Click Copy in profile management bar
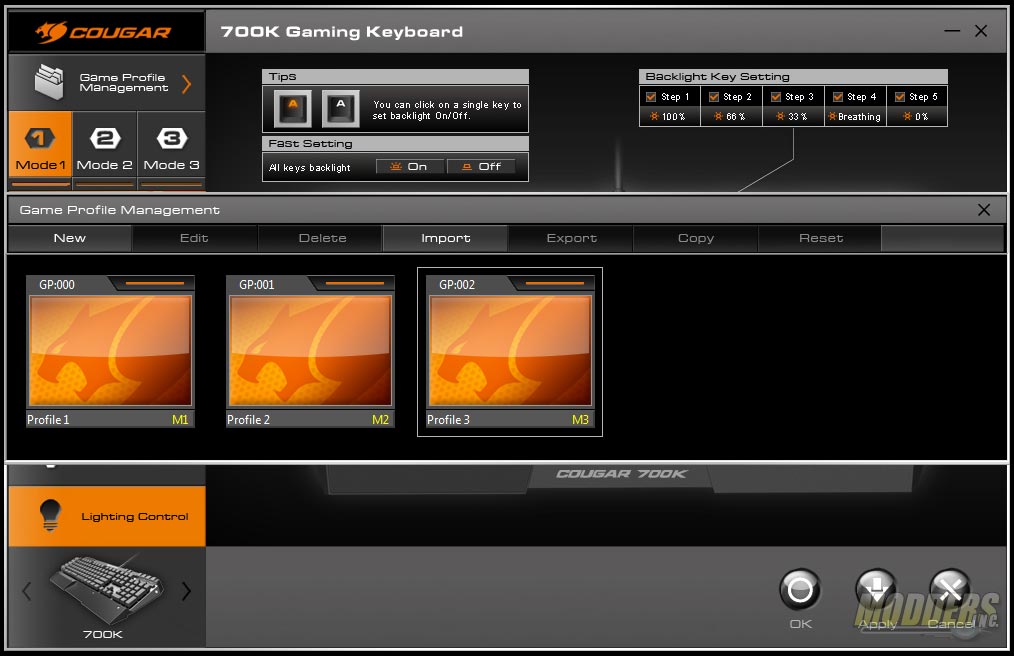 click(696, 238)
